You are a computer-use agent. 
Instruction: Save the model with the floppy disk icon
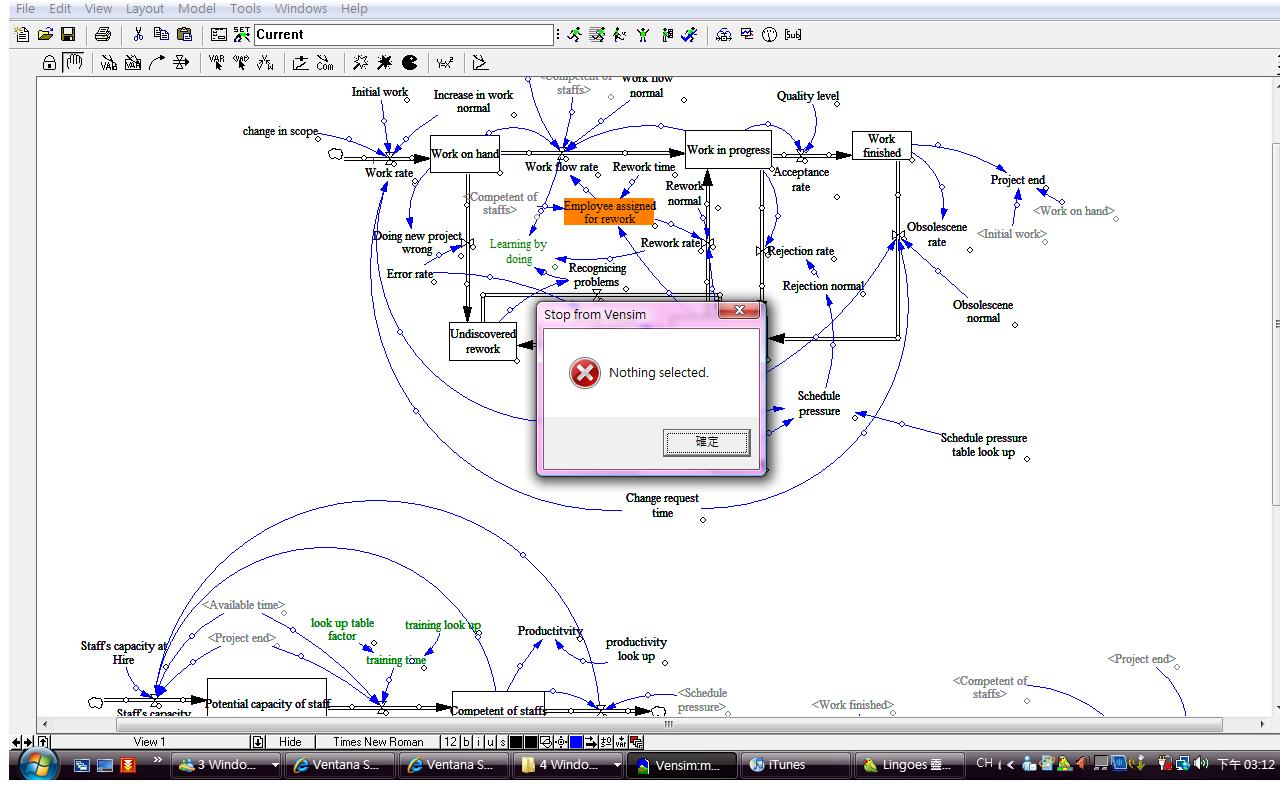click(68, 34)
